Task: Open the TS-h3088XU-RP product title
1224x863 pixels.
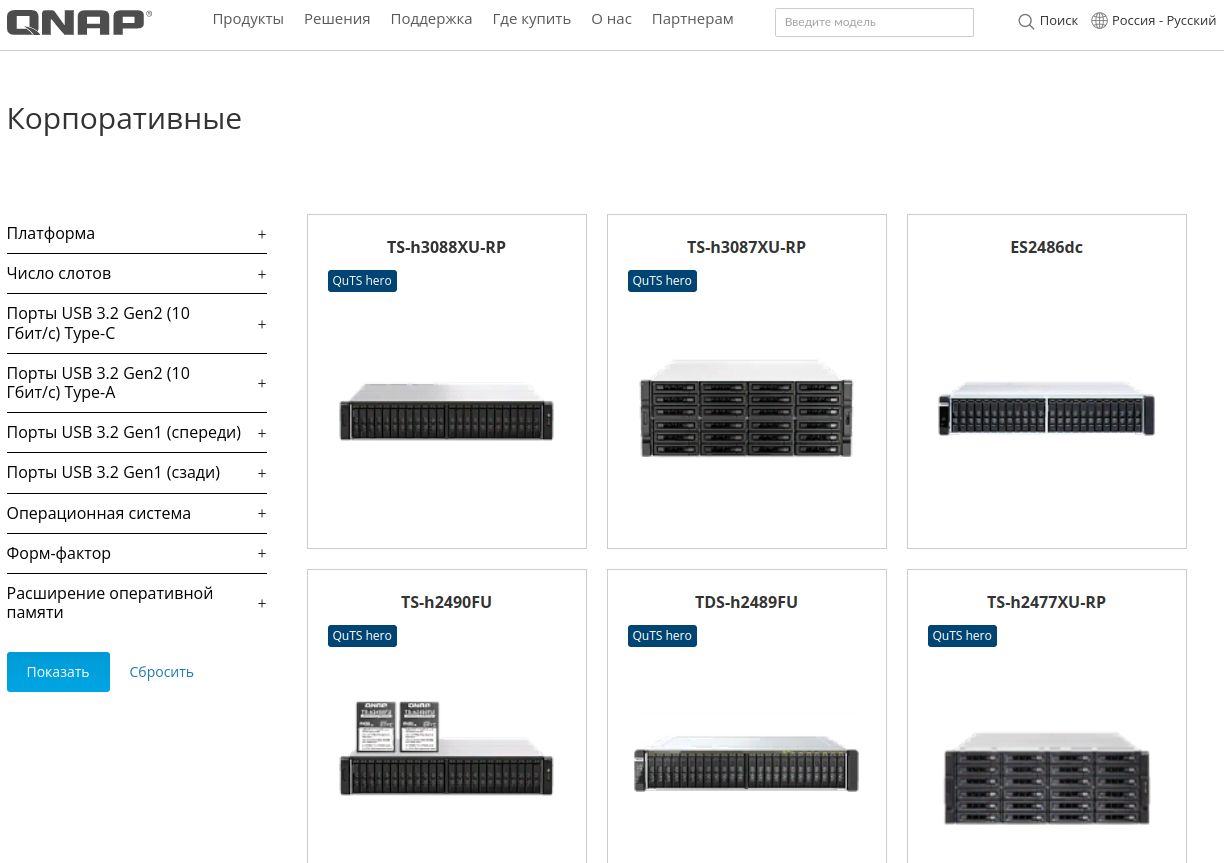Action: pos(446,247)
